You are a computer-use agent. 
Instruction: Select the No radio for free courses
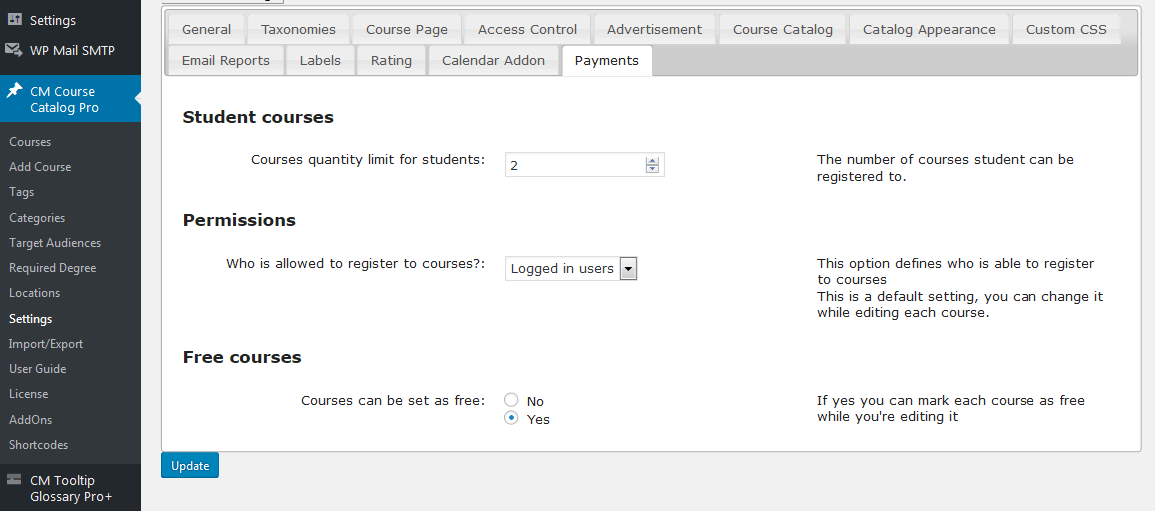[511, 400]
